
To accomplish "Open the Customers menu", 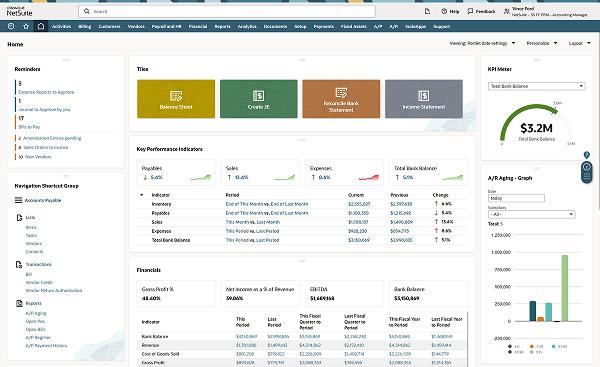I will (109, 26).
